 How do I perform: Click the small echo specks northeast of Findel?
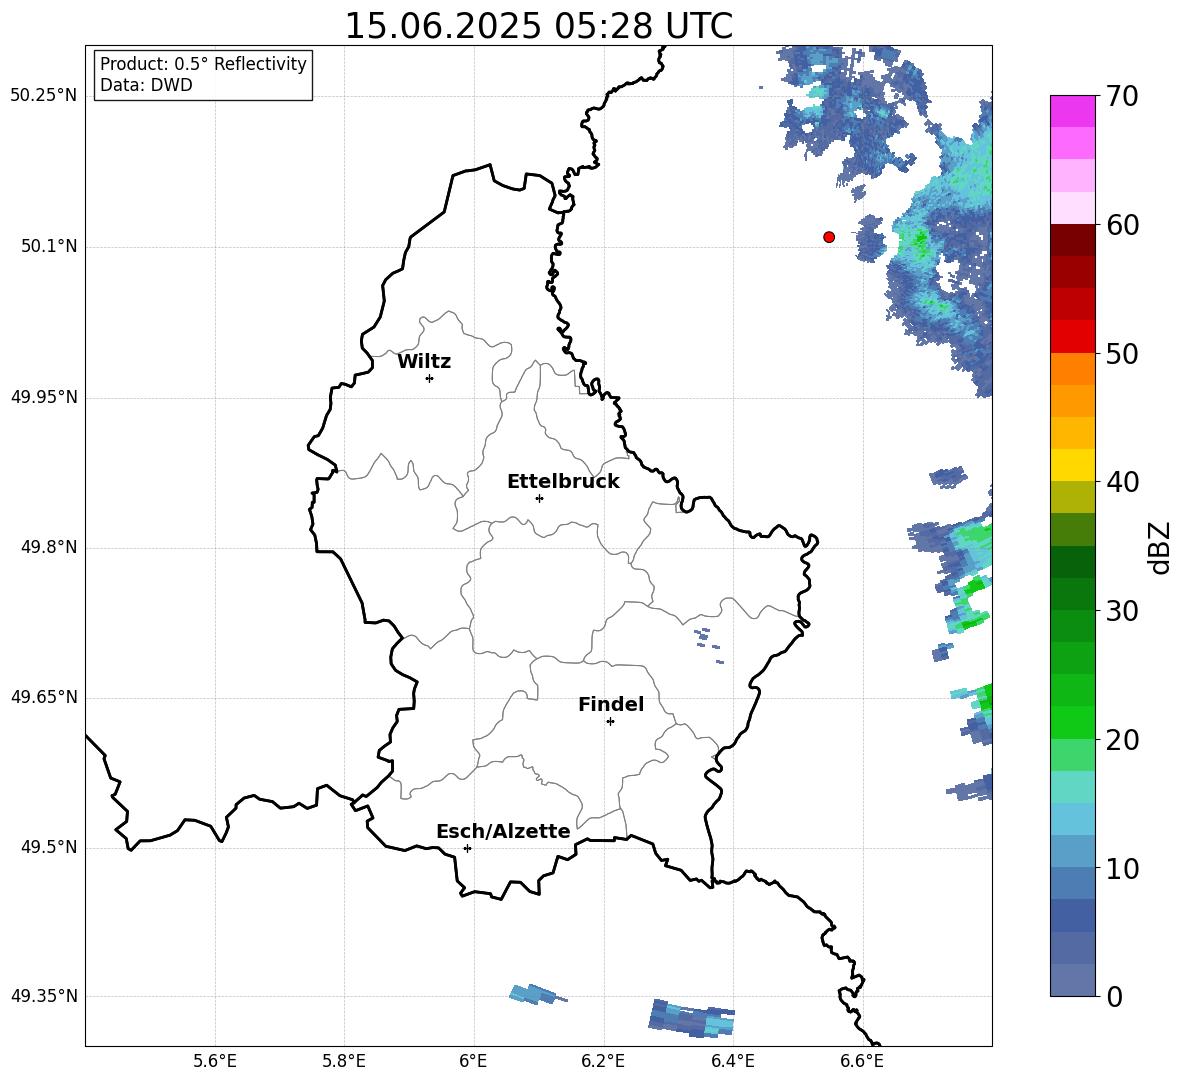coord(708,644)
